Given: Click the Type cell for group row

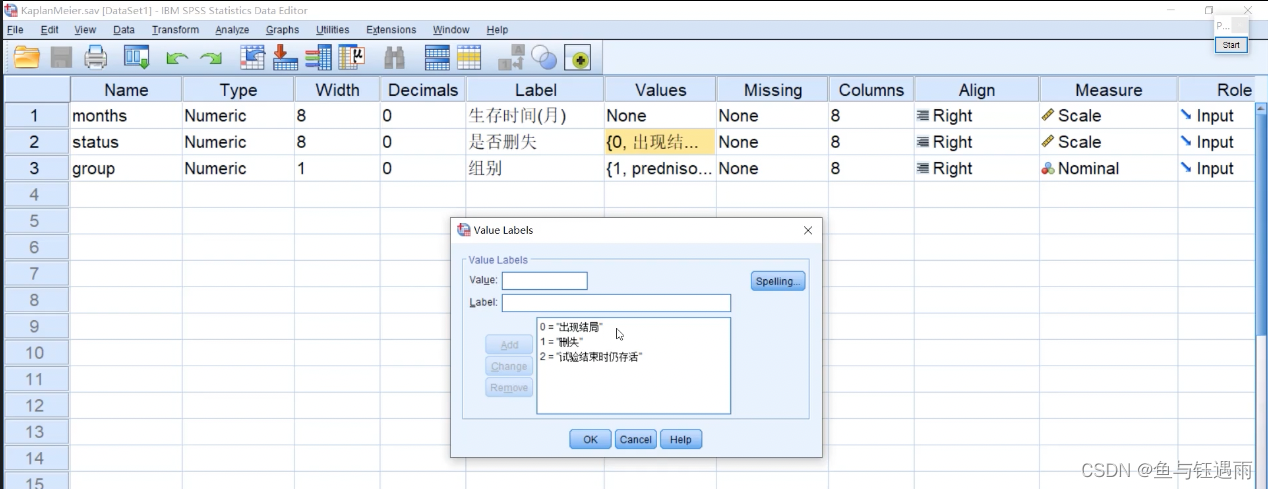Looking at the screenshot, I should [x=238, y=169].
